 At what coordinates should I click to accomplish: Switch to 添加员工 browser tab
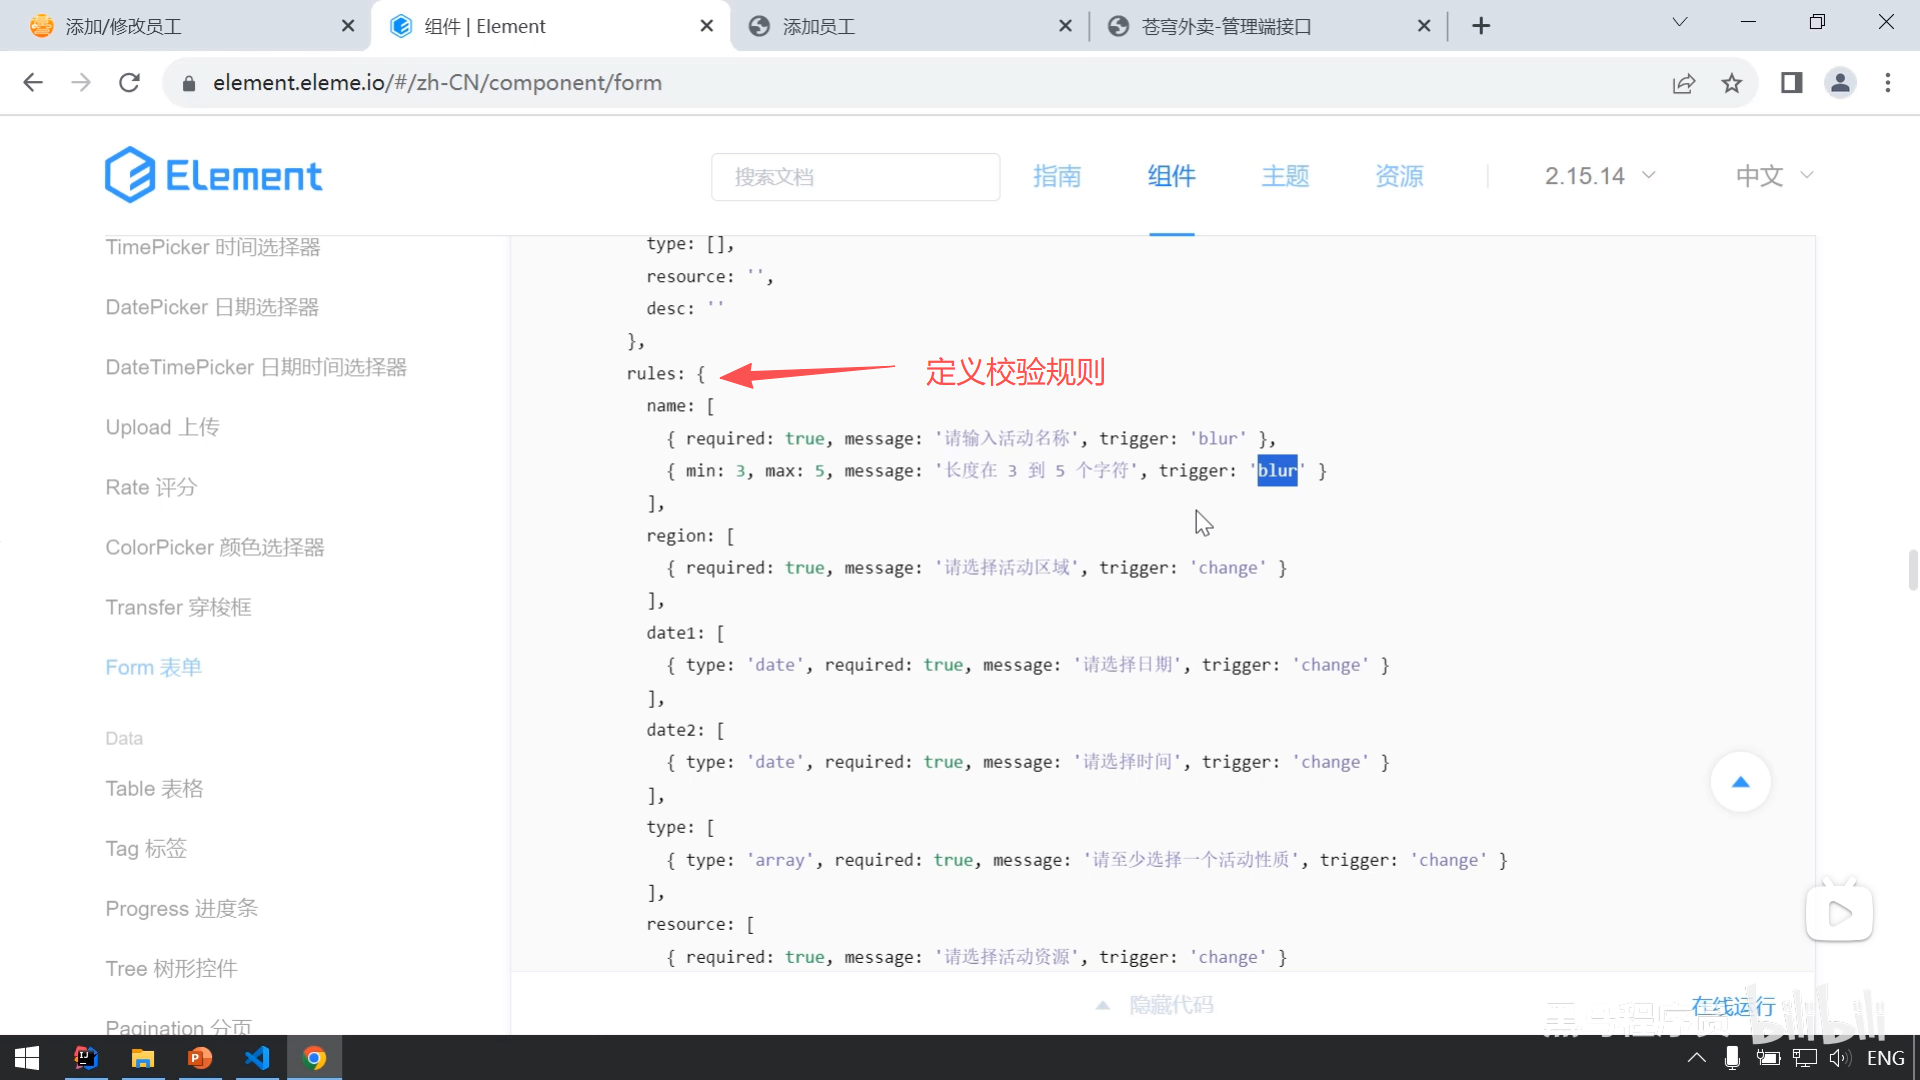pos(818,27)
